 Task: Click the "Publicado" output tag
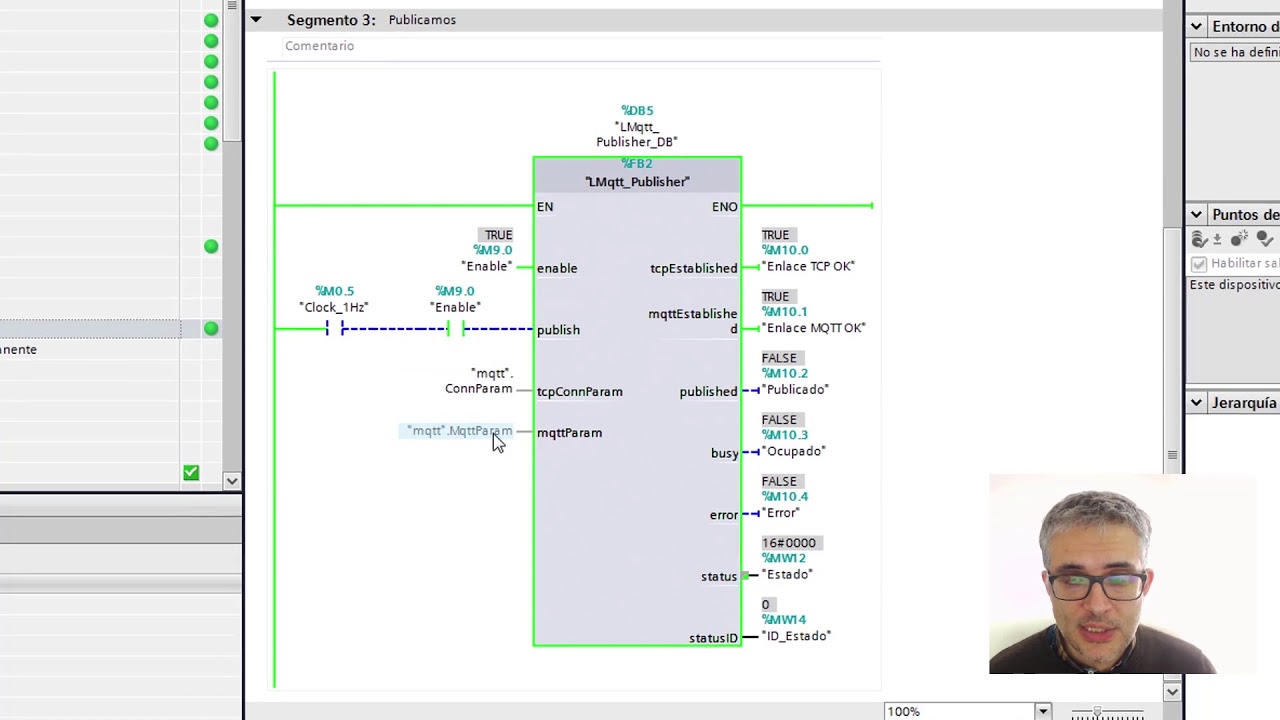pos(796,389)
